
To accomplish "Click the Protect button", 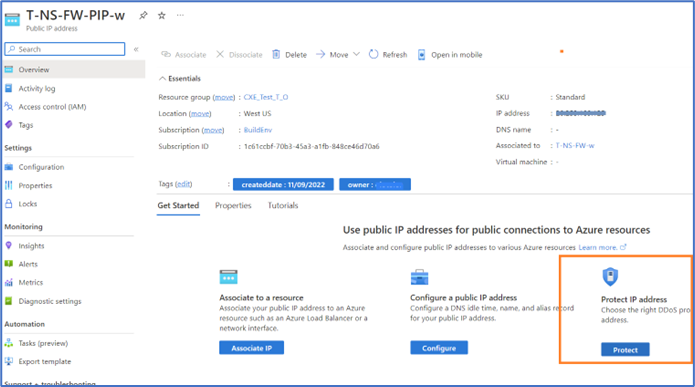I will tap(625, 350).
